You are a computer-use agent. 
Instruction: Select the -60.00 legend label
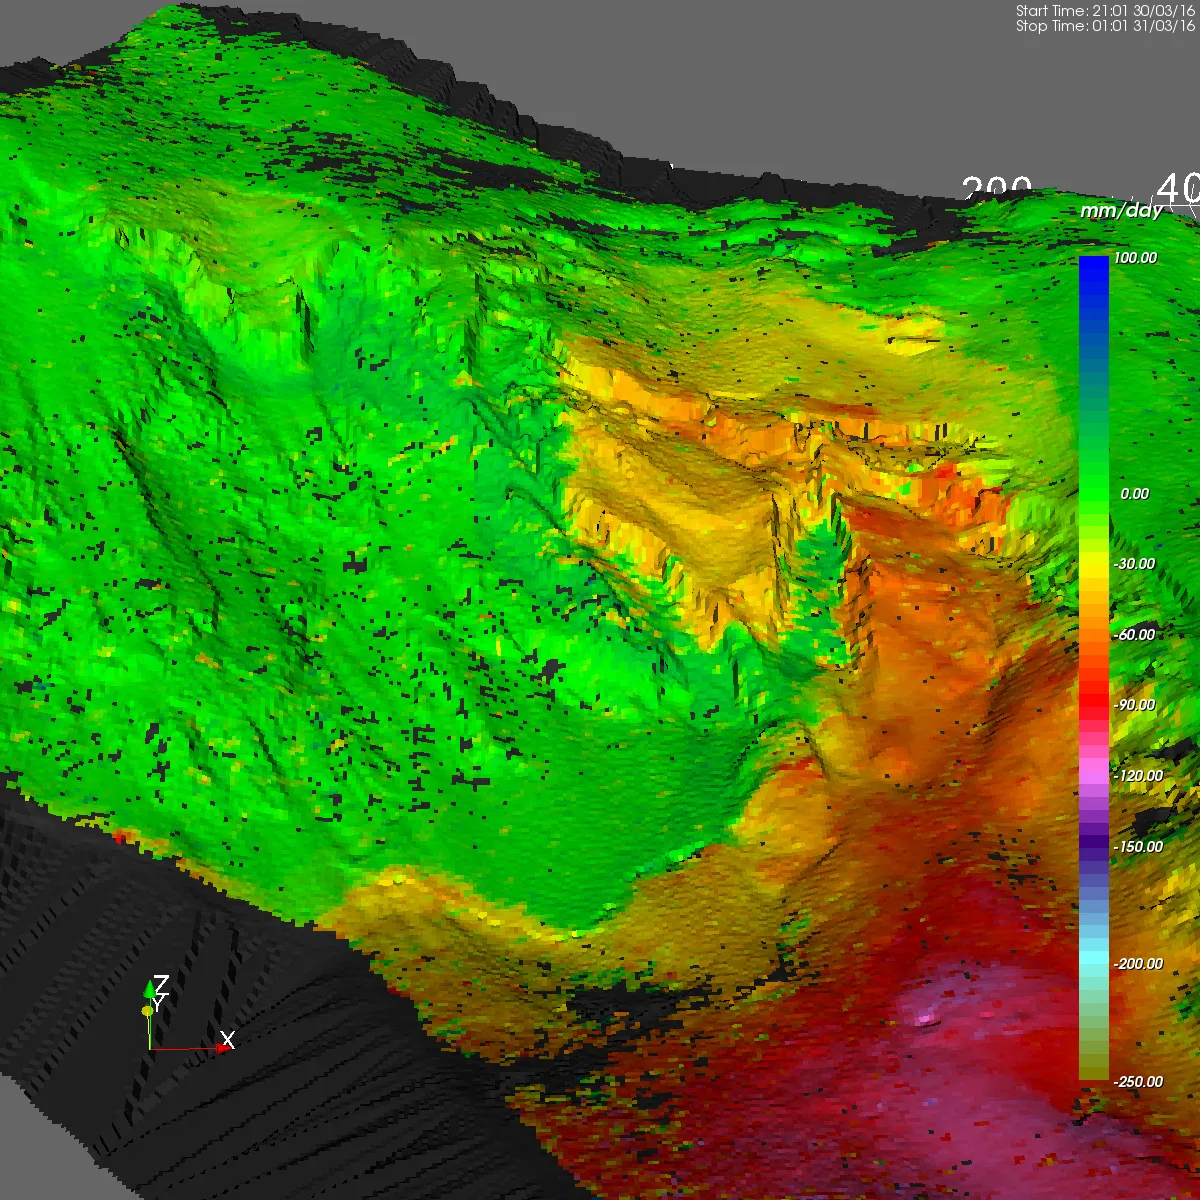[1134, 635]
